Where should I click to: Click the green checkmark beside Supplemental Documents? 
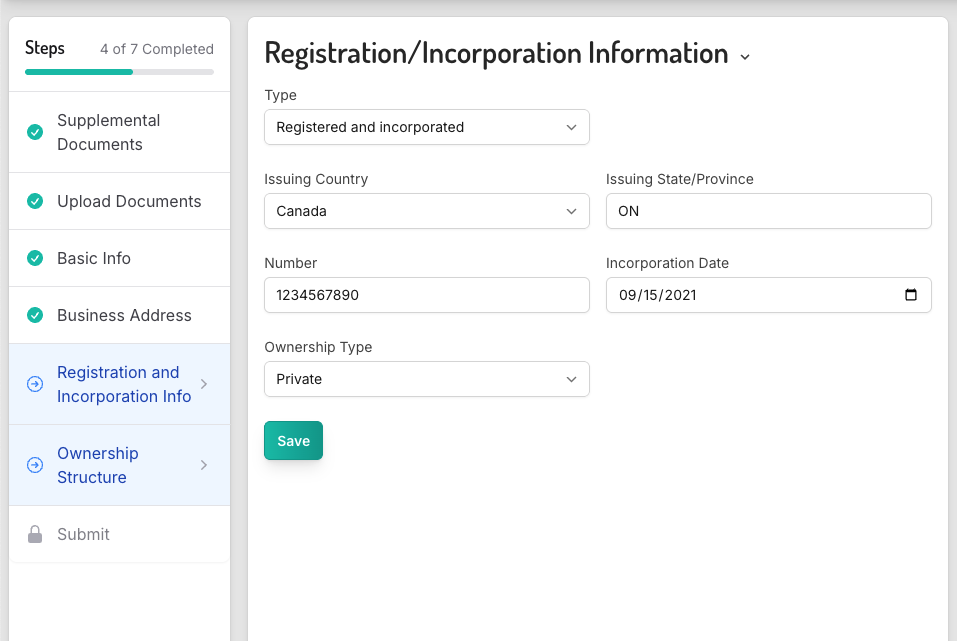[35, 132]
